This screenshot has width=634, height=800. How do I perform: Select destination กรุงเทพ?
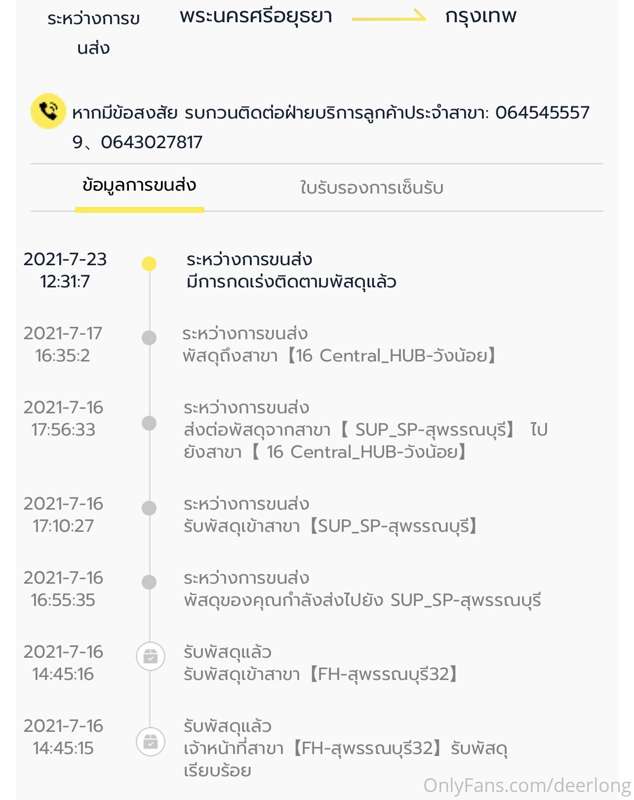pos(481,17)
